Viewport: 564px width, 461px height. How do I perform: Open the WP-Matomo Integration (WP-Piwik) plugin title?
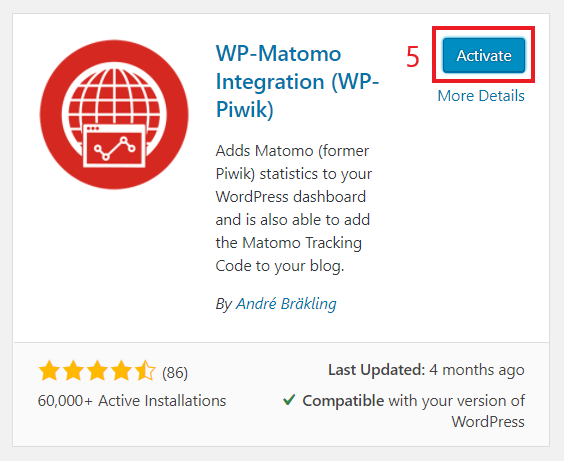pyautogui.click(x=297, y=81)
